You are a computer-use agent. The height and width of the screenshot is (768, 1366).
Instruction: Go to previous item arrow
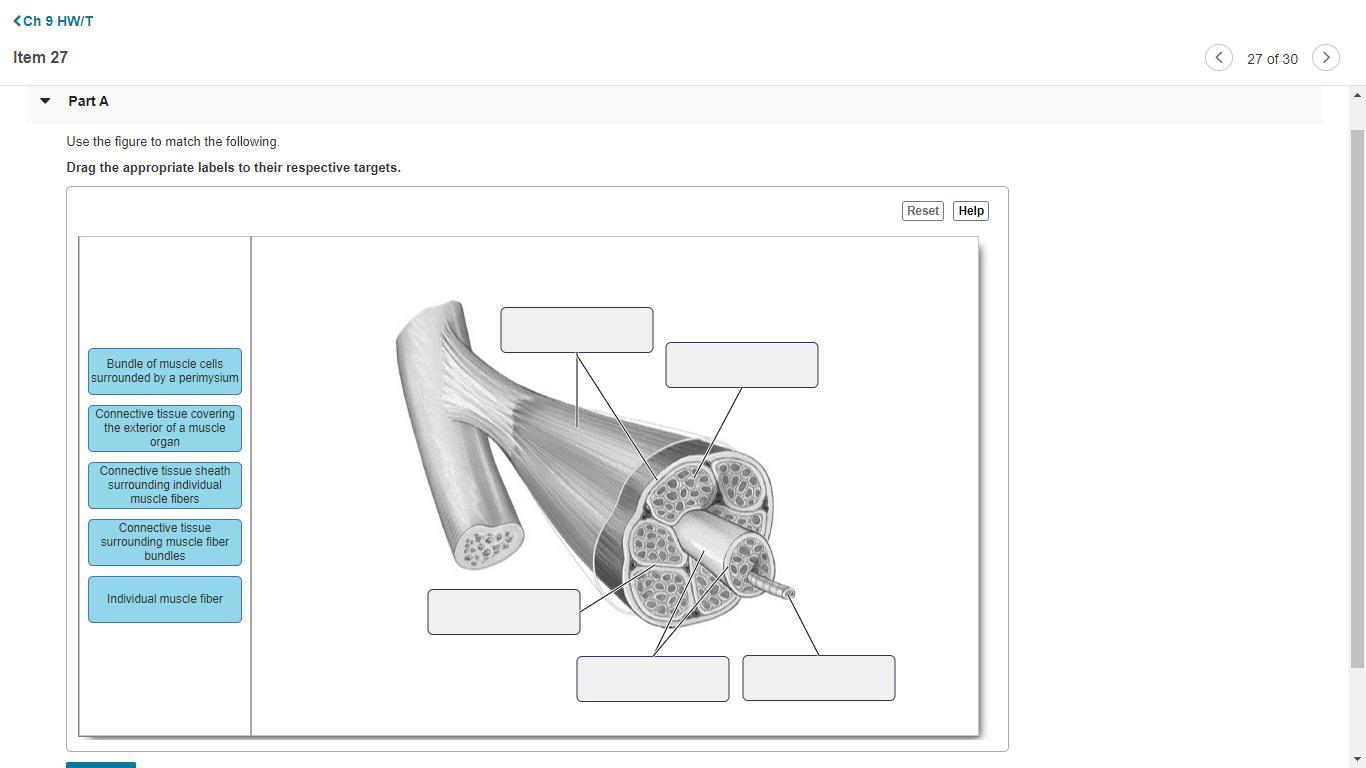point(1218,58)
